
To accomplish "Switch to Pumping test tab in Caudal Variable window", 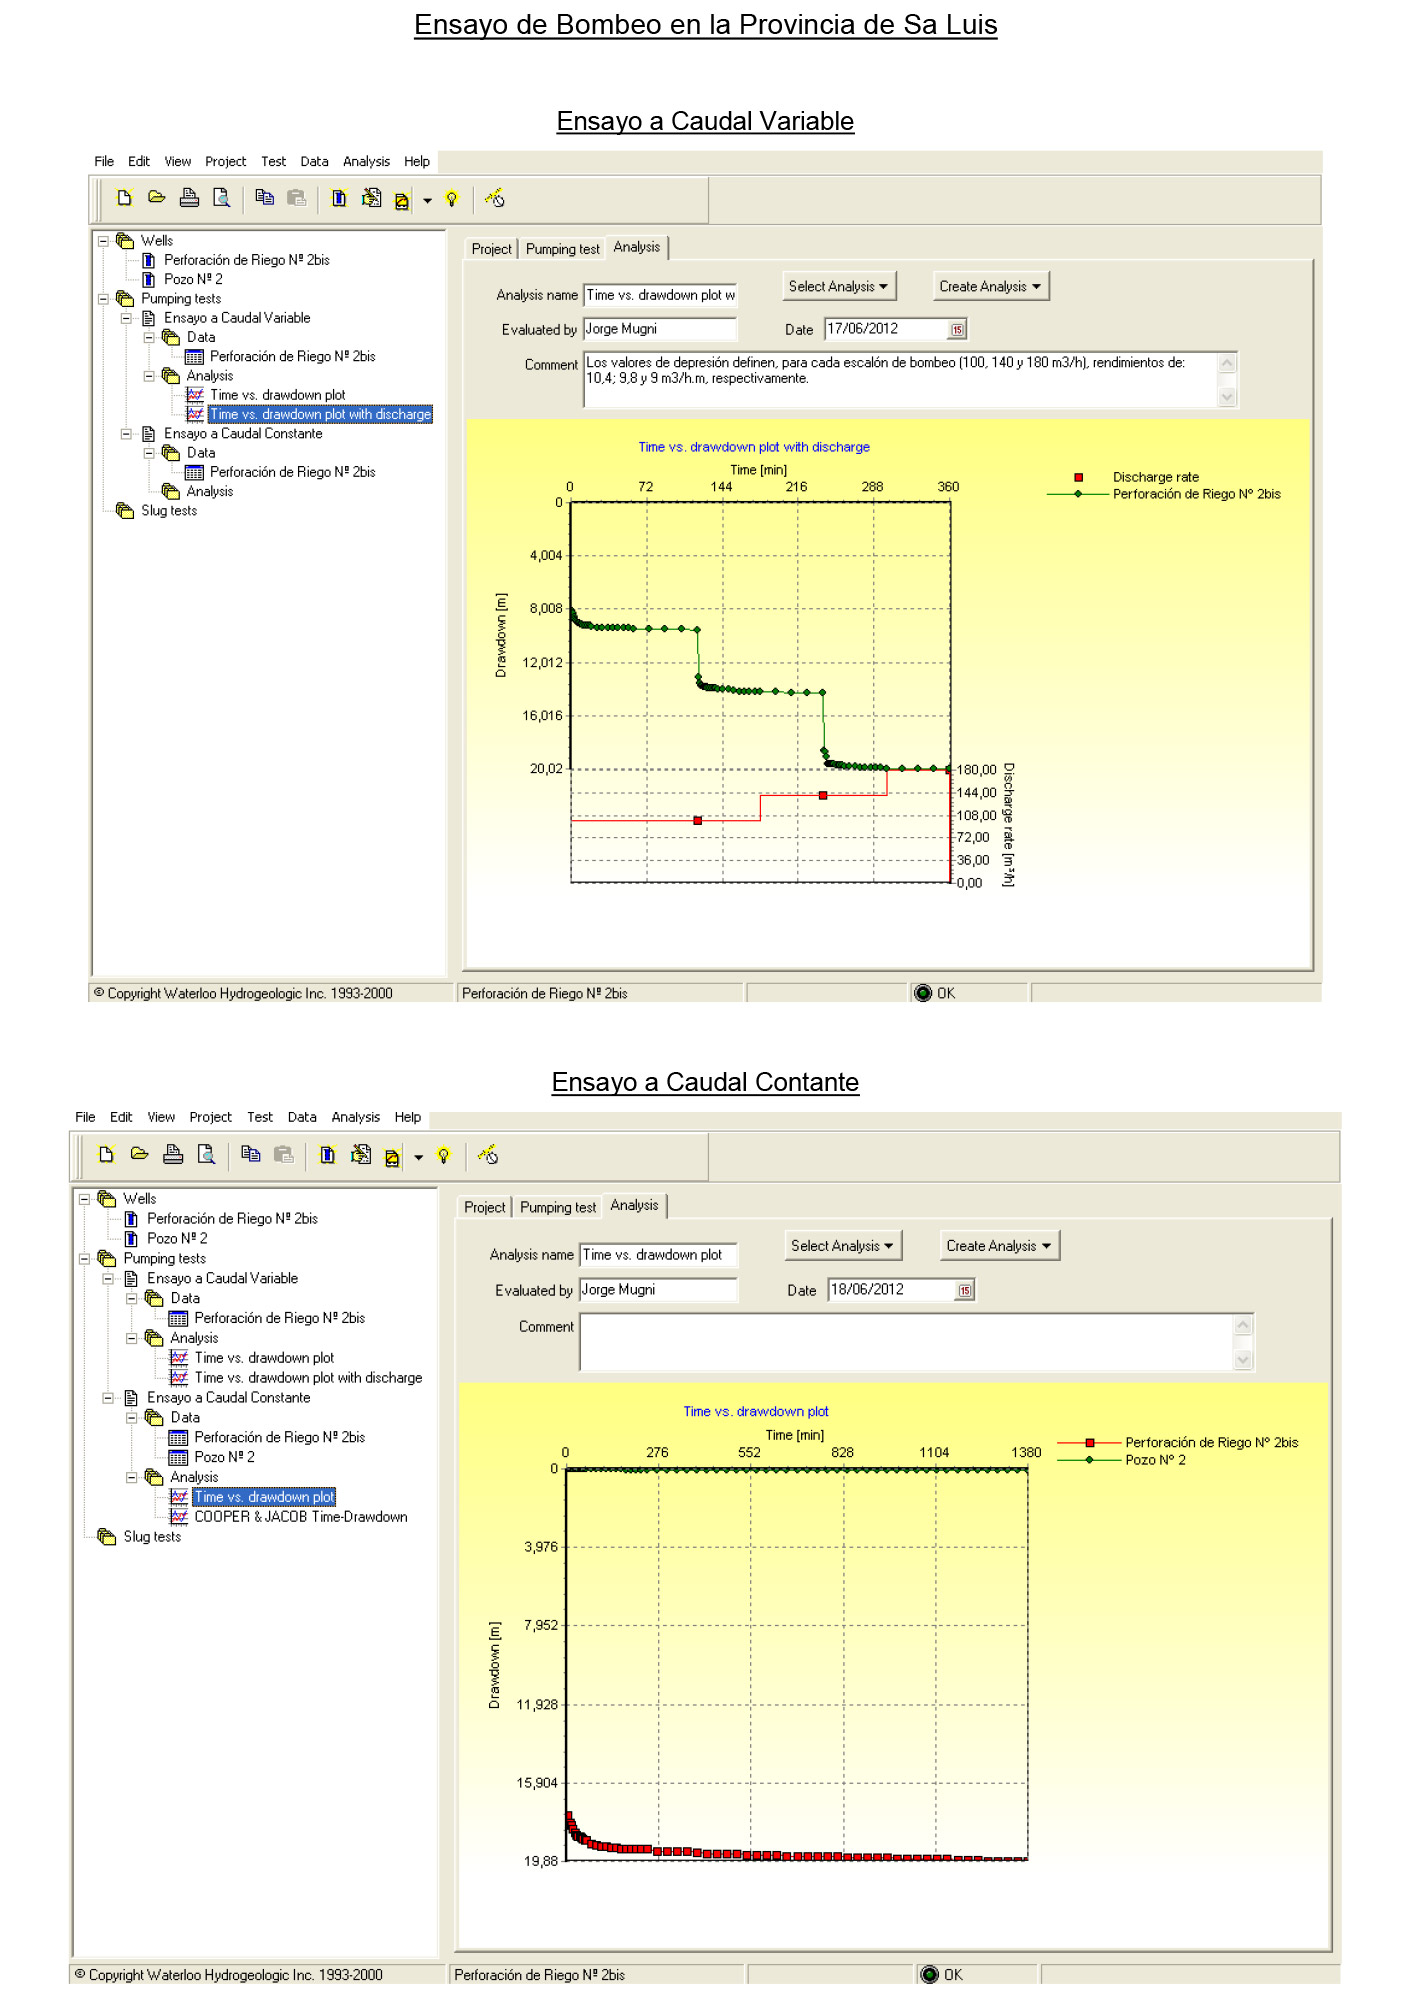I will pyautogui.click(x=562, y=249).
